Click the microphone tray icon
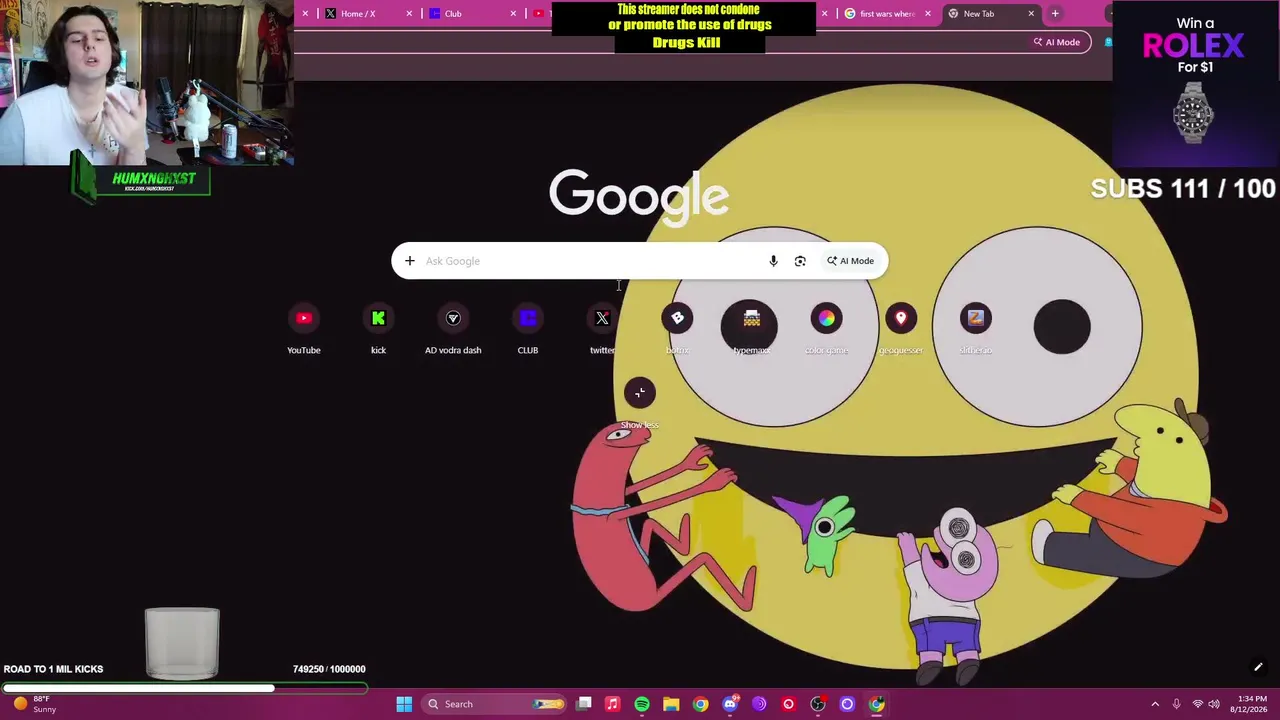 [x=1176, y=704]
